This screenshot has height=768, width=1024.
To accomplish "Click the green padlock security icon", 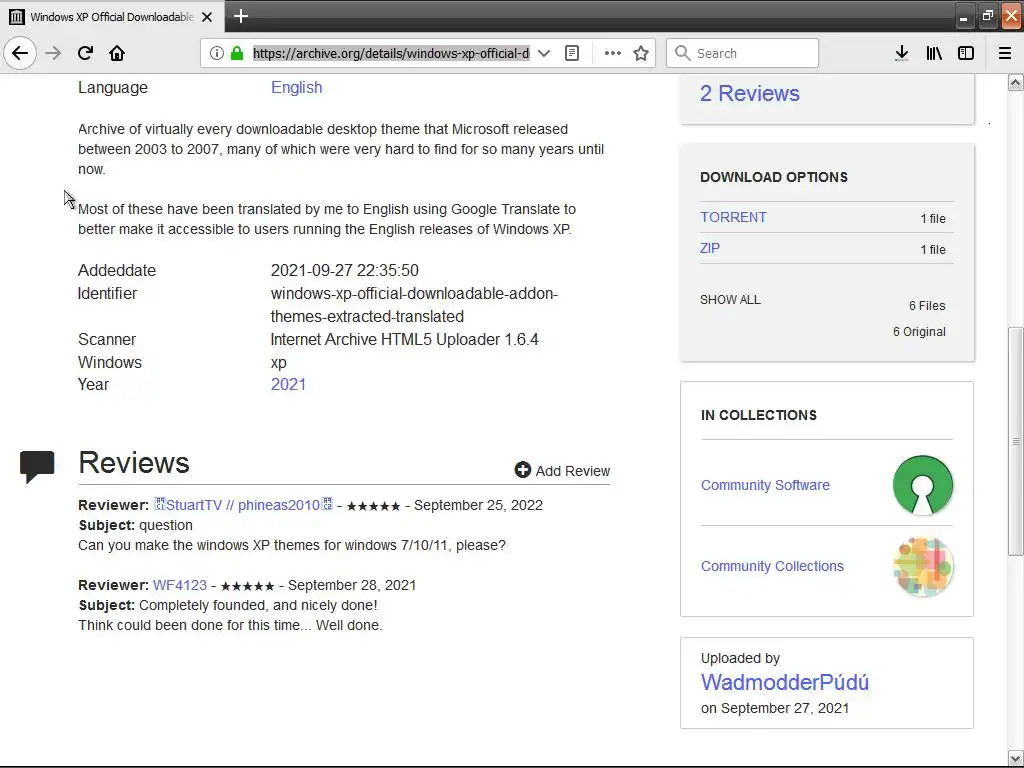I will click(x=237, y=53).
